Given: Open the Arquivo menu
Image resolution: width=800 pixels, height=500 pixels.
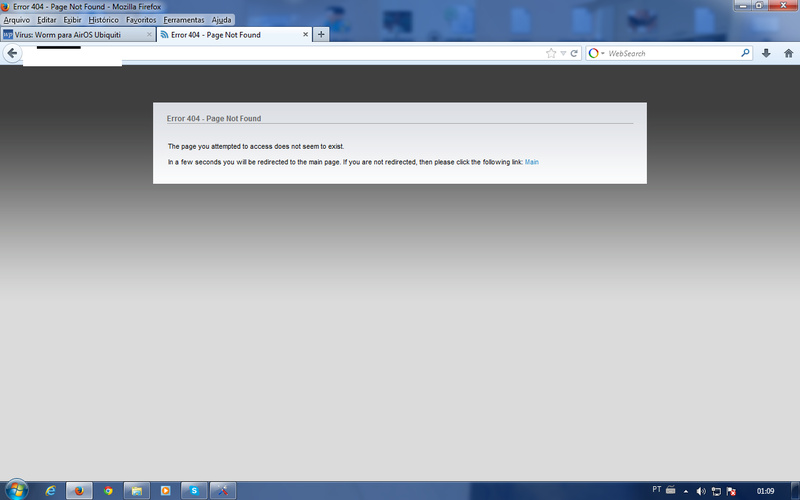Looking at the screenshot, I should [17, 20].
